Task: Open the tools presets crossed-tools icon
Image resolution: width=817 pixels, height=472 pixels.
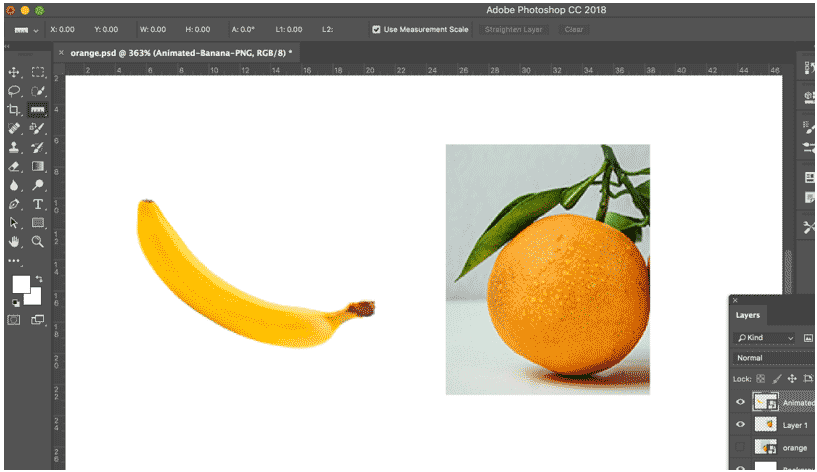Action: pyautogui.click(x=809, y=227)
